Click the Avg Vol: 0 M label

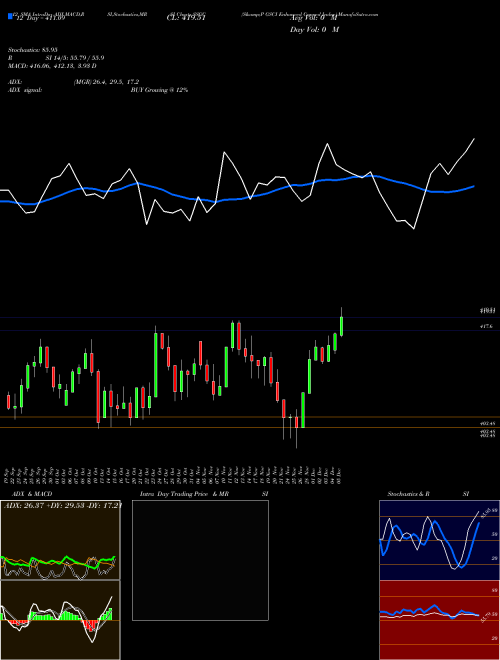point(313,18)
